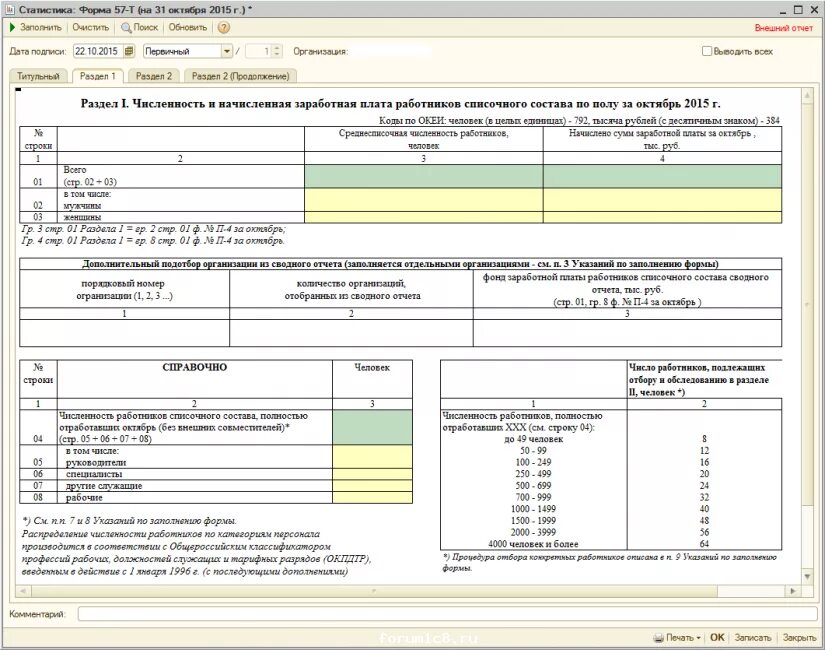Click the женщины row 03 salary cell

[x=662, y=217]
